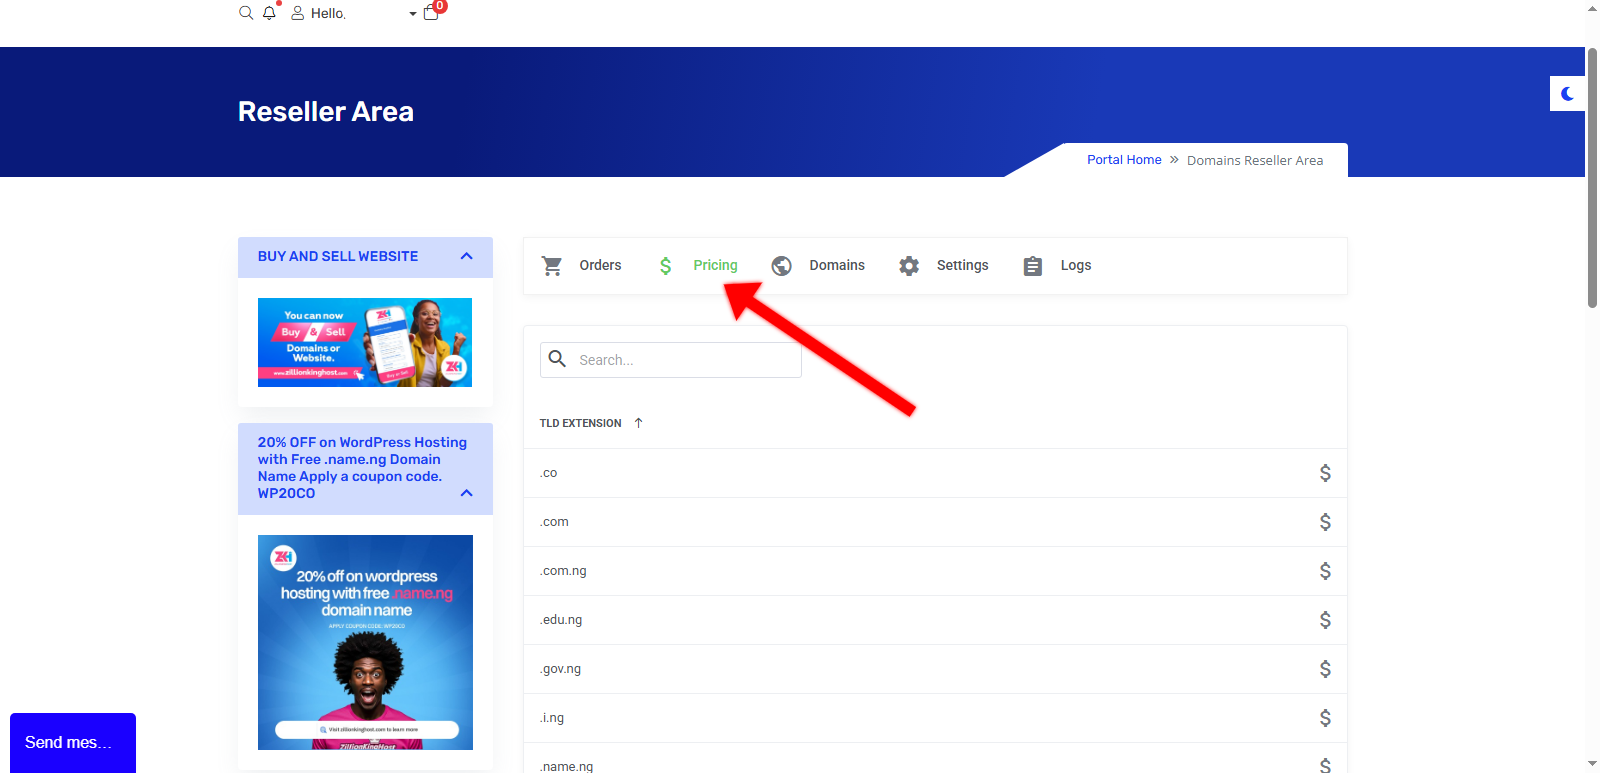Open the notifications bell icon
1600x773 pixels.
[269, 13]
